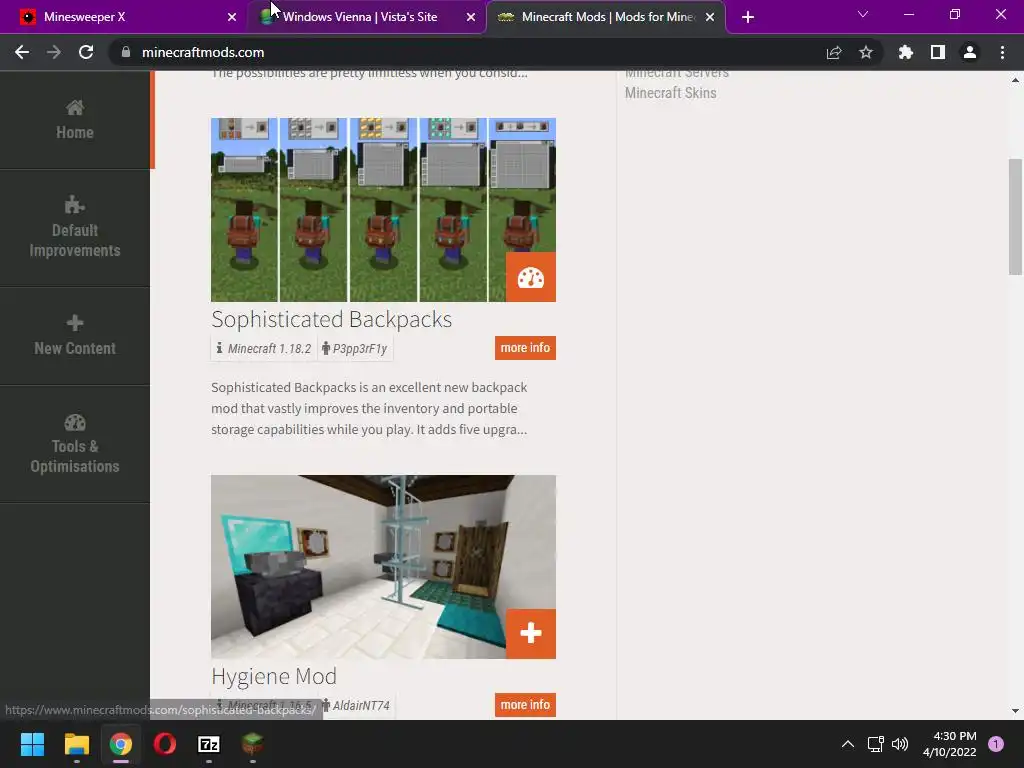The width and height of the screenshot is (1024, 768).
Task: Switch to the Minesweeper X tab
Action: pyautogui.click(x=123, y=17)
